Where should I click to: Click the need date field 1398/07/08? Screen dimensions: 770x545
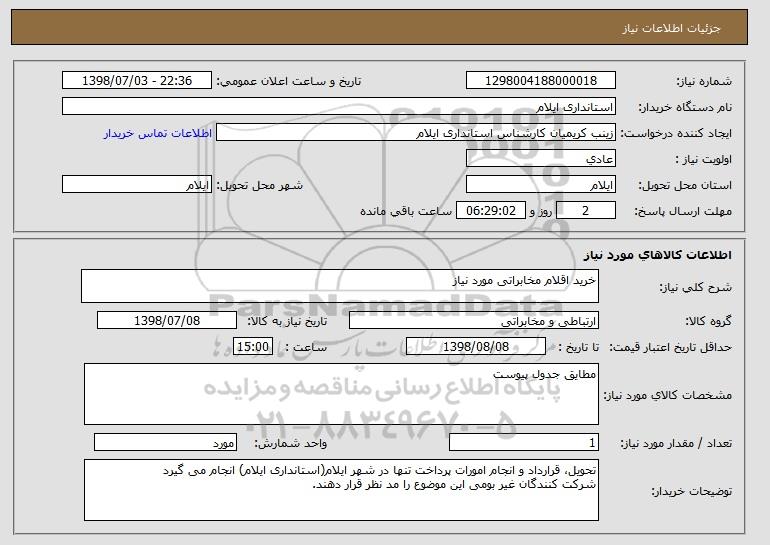[x=167, y=321]
